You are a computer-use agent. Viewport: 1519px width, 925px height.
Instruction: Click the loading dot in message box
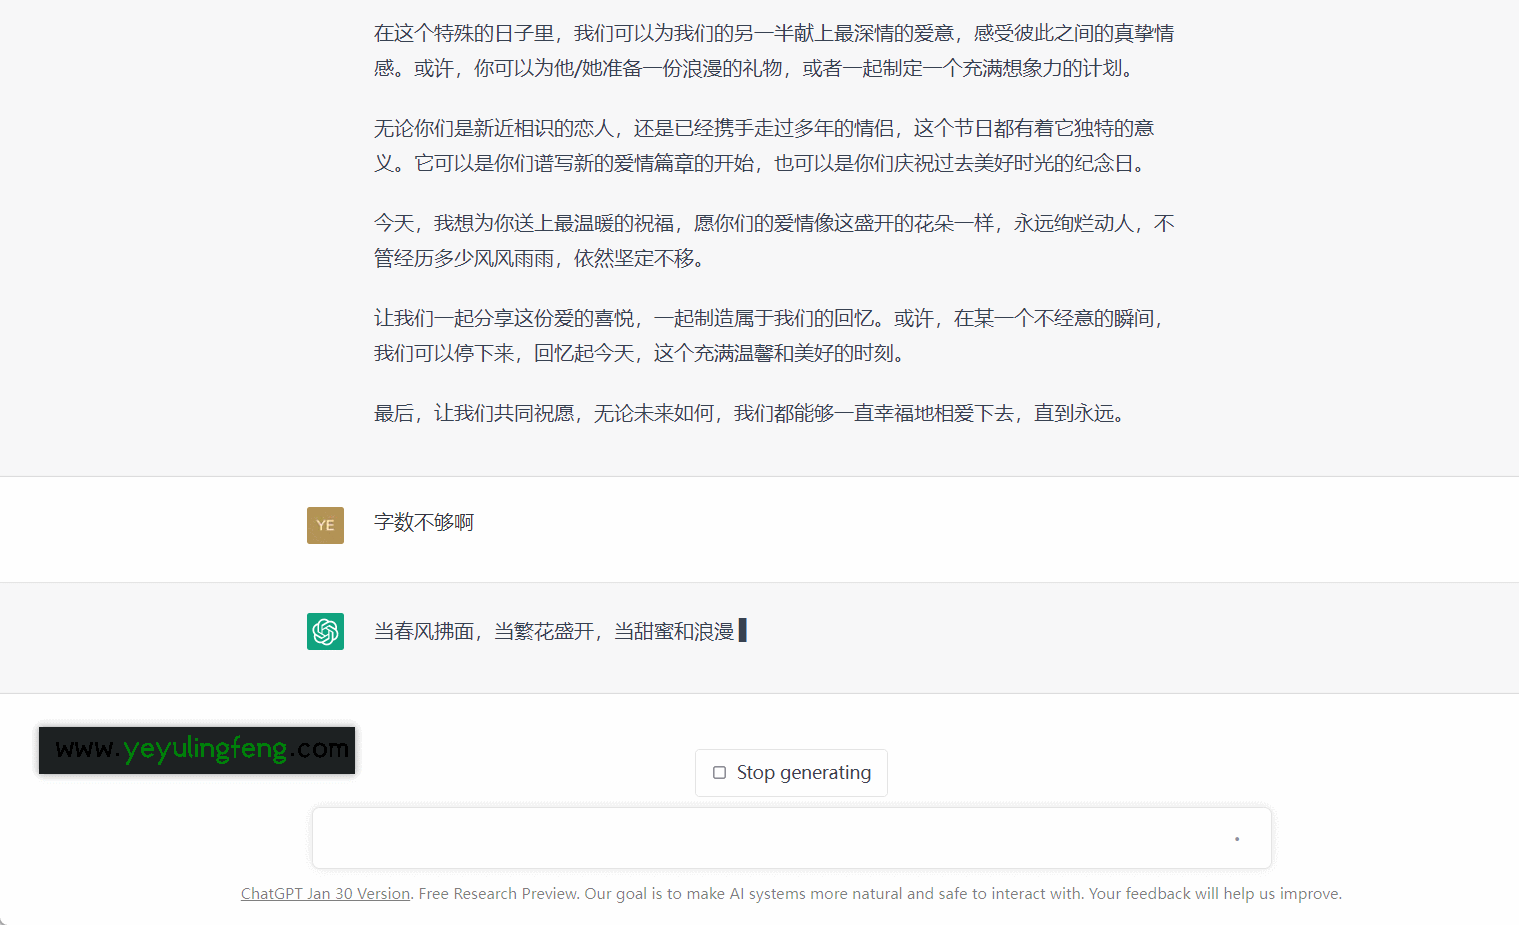coord(1237,839)
